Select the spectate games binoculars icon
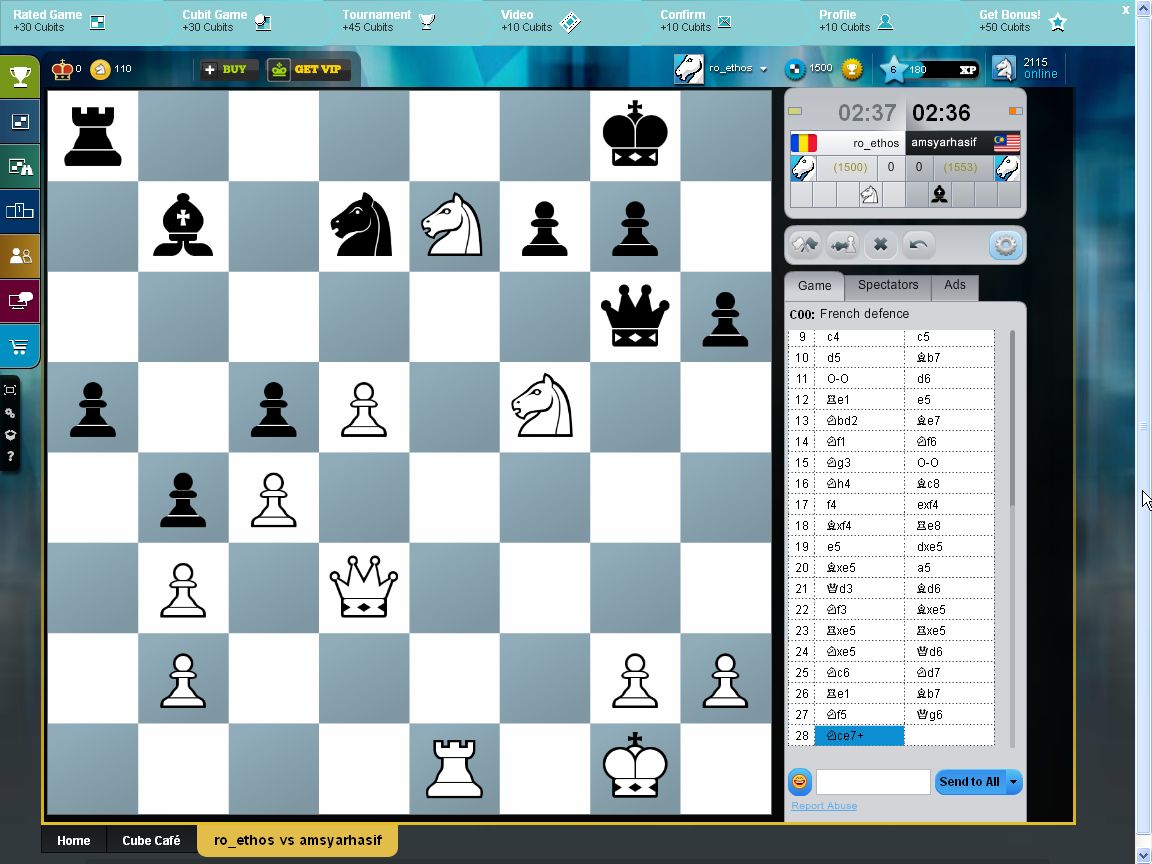This screenshot has height=864, width=1152. pyautogui.click(x=20, y=166)
